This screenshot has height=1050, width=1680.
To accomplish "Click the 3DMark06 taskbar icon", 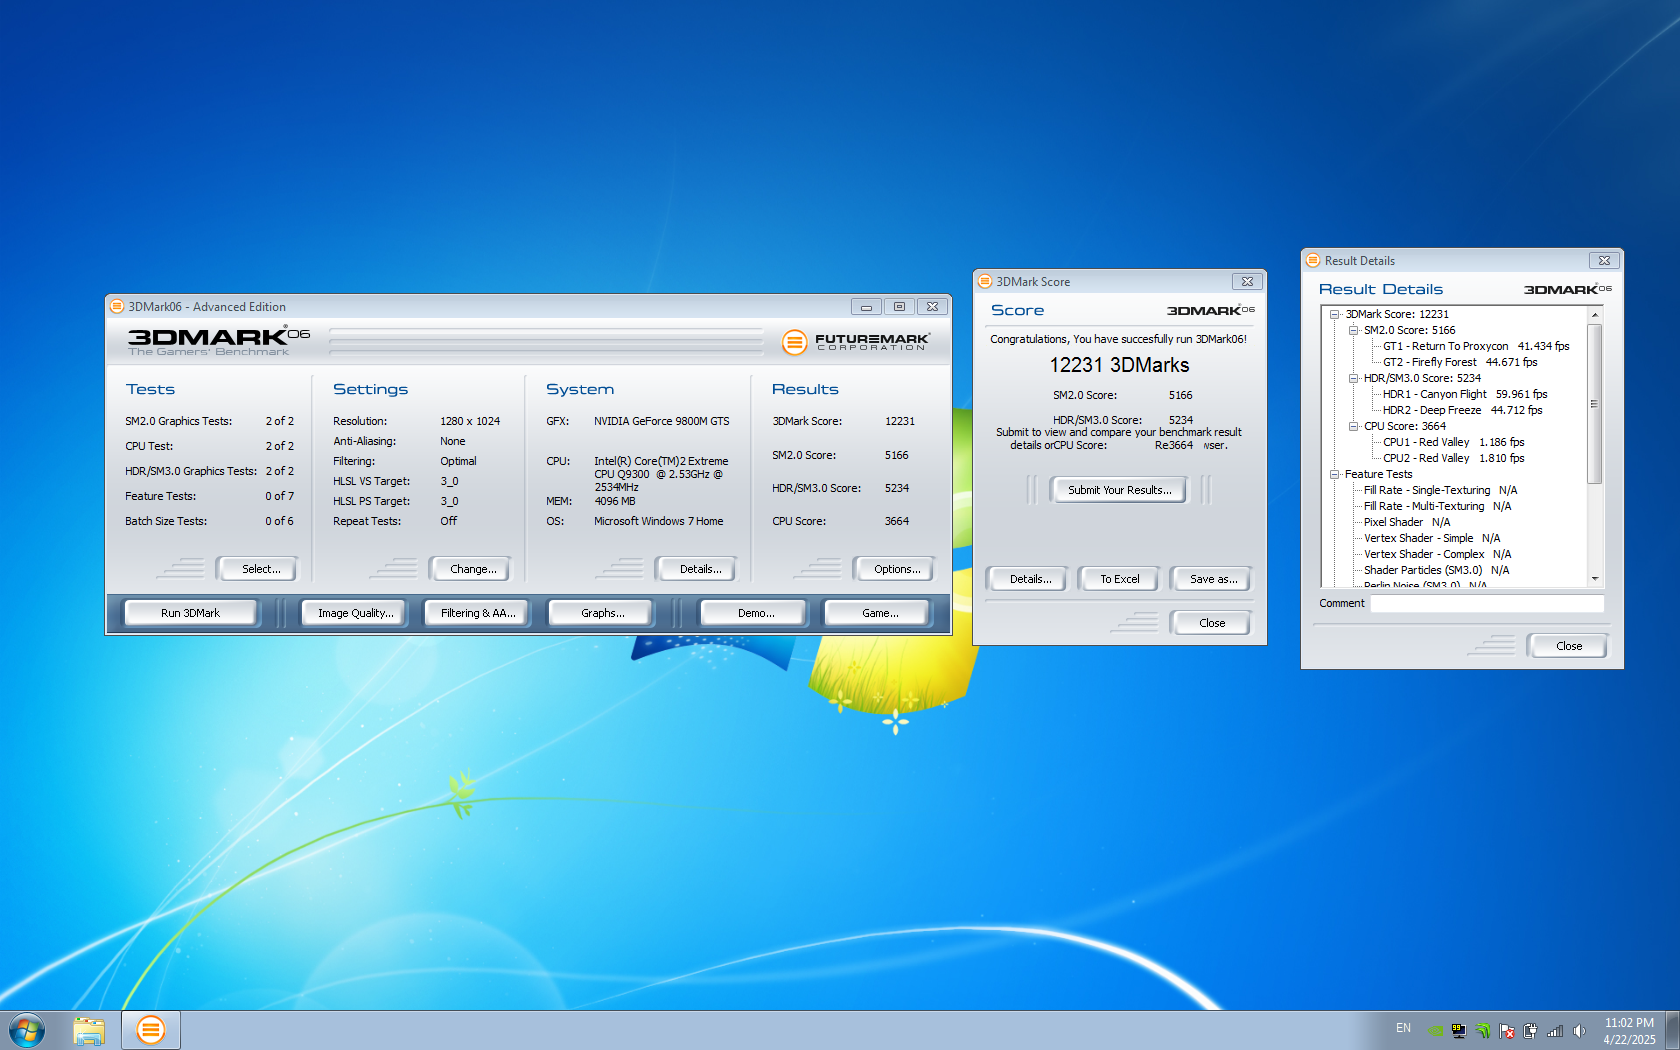I will (x=150, y=1030).
